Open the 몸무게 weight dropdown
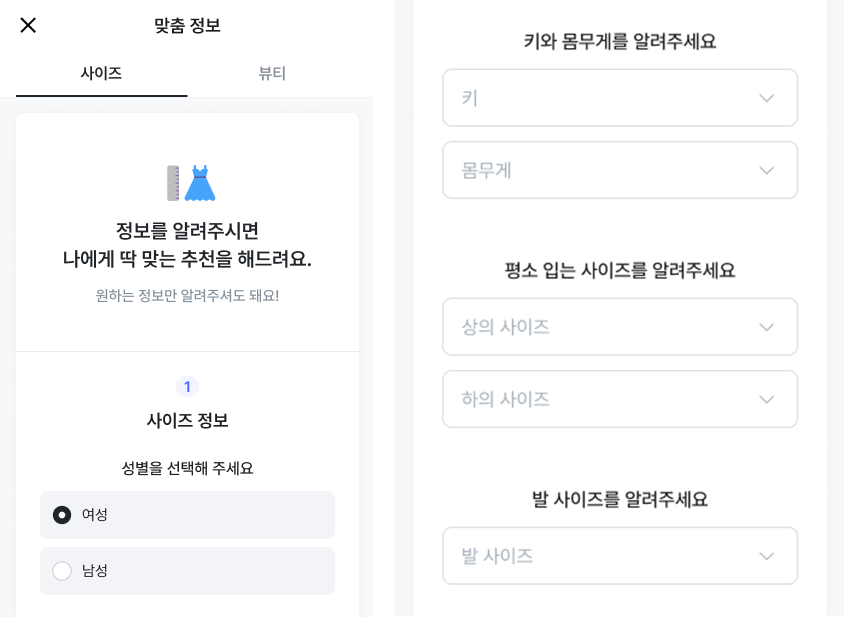Image resolution: width=844 pixels, height=617 pixels. pyautogui.click(x=620, y=170)
